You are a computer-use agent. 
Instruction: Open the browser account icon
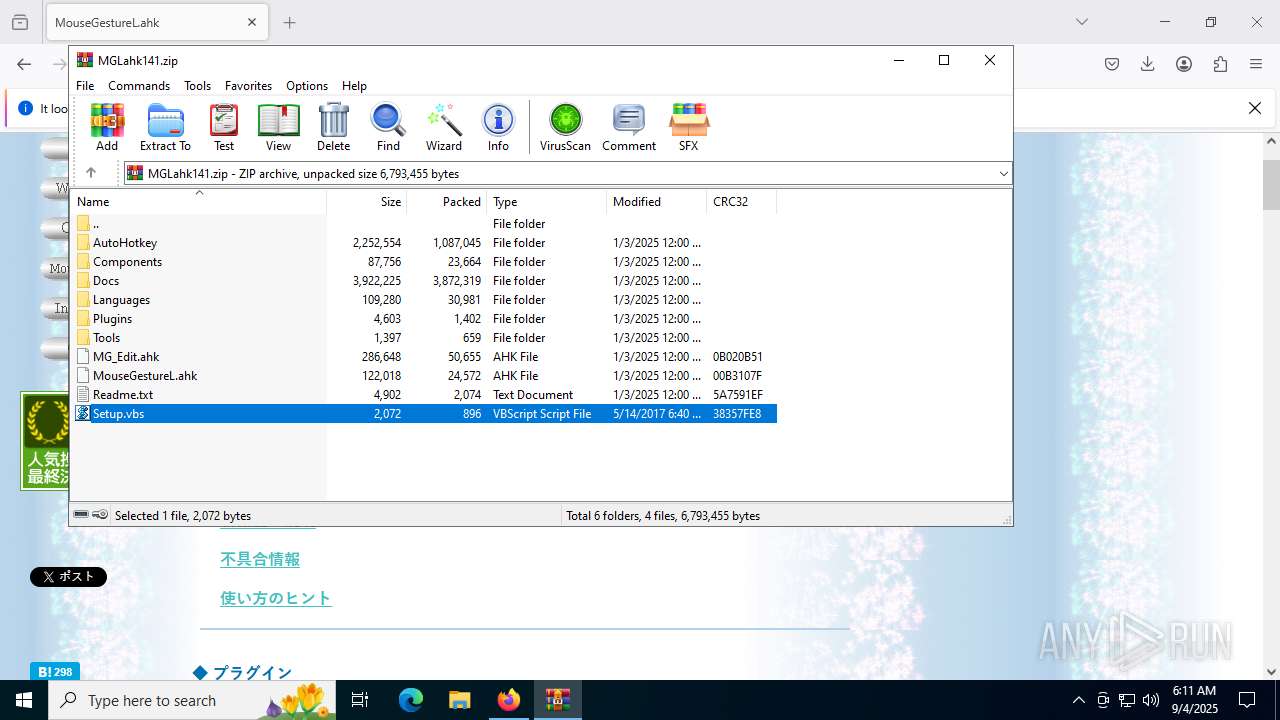pyautogui.click(x=1184, y=64)
